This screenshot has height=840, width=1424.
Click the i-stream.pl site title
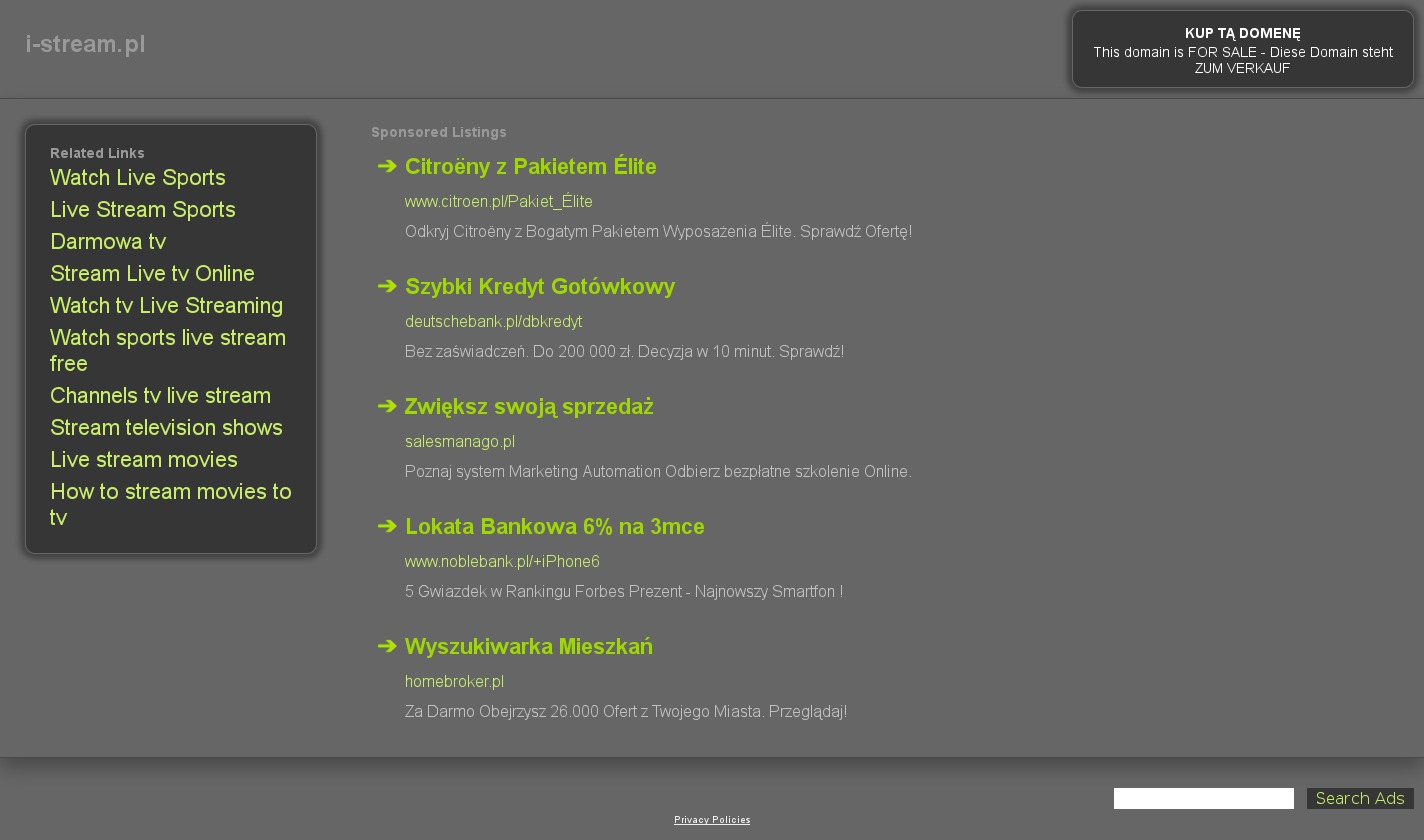[x=86, y=45]
